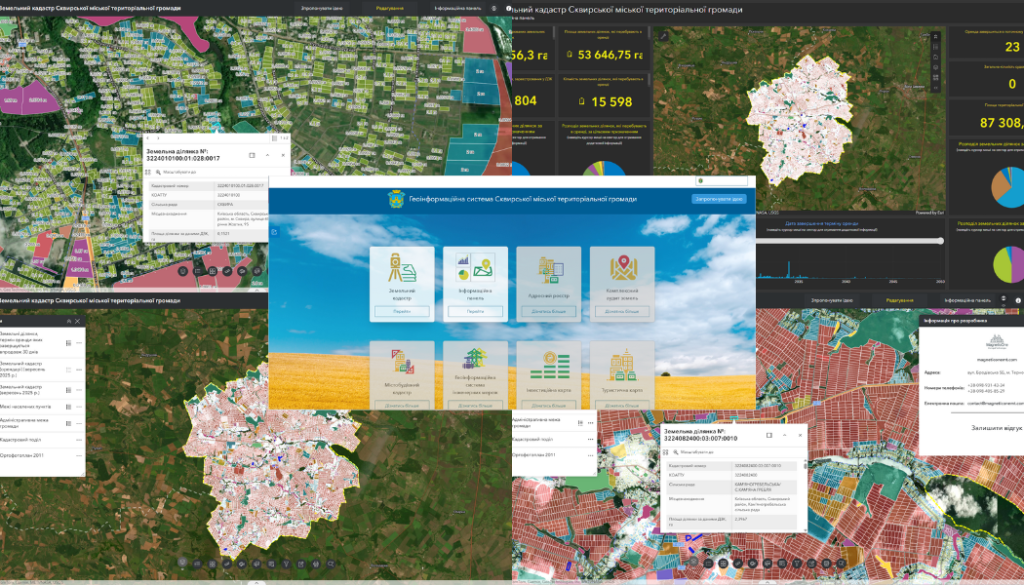Toggle Земельний кадастр (оренда) layer icon
This screenshot has height=585, width=1024.
coord(67,369)
